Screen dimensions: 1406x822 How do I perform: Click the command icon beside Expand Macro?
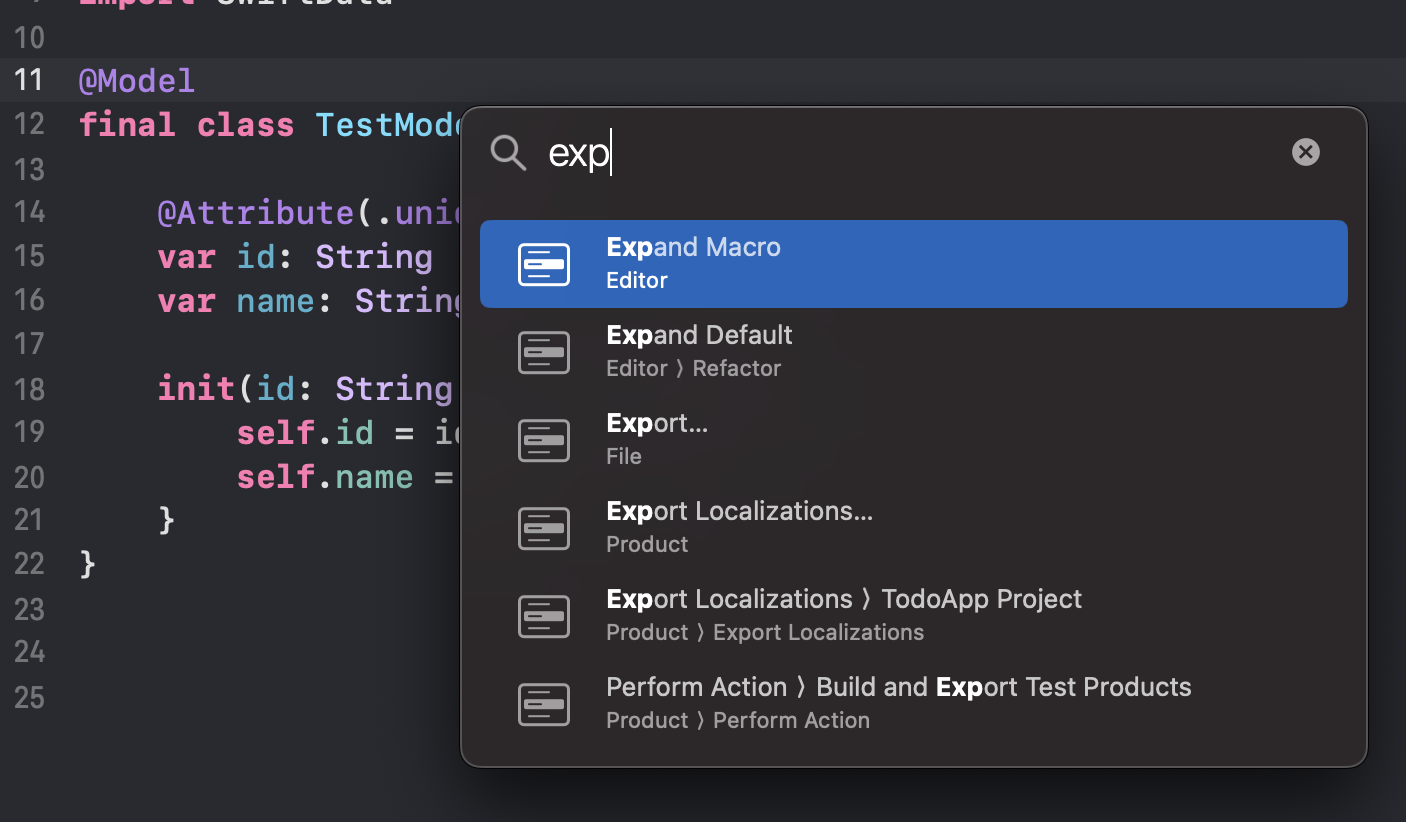pos(544,264)
